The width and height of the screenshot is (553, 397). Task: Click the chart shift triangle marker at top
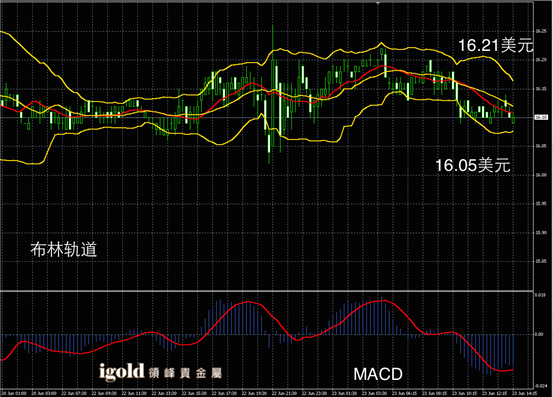pos(378,3)
